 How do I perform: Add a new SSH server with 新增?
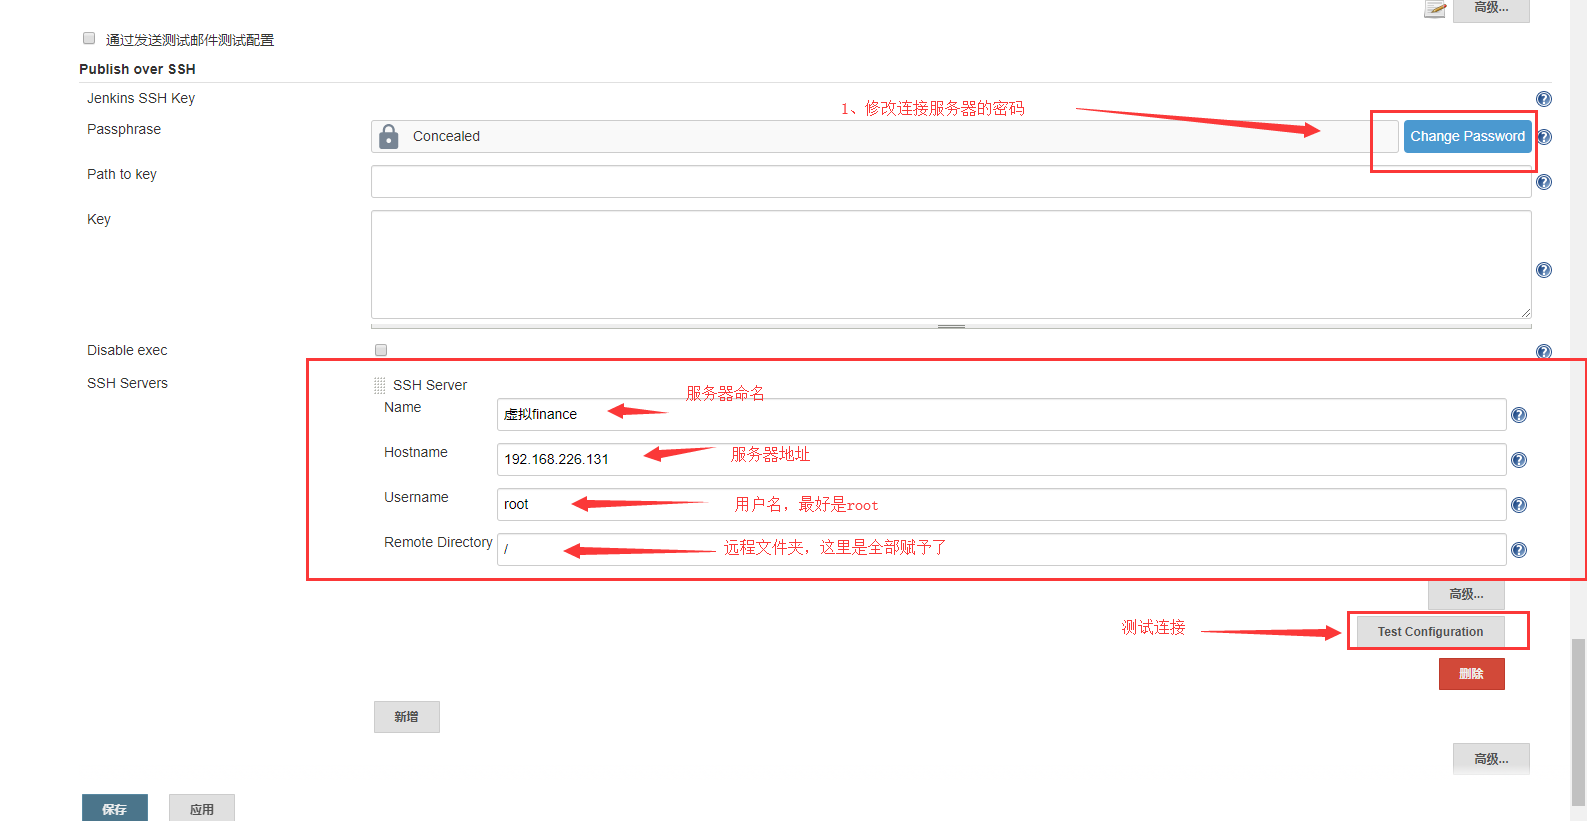click(x=406, y=717)
